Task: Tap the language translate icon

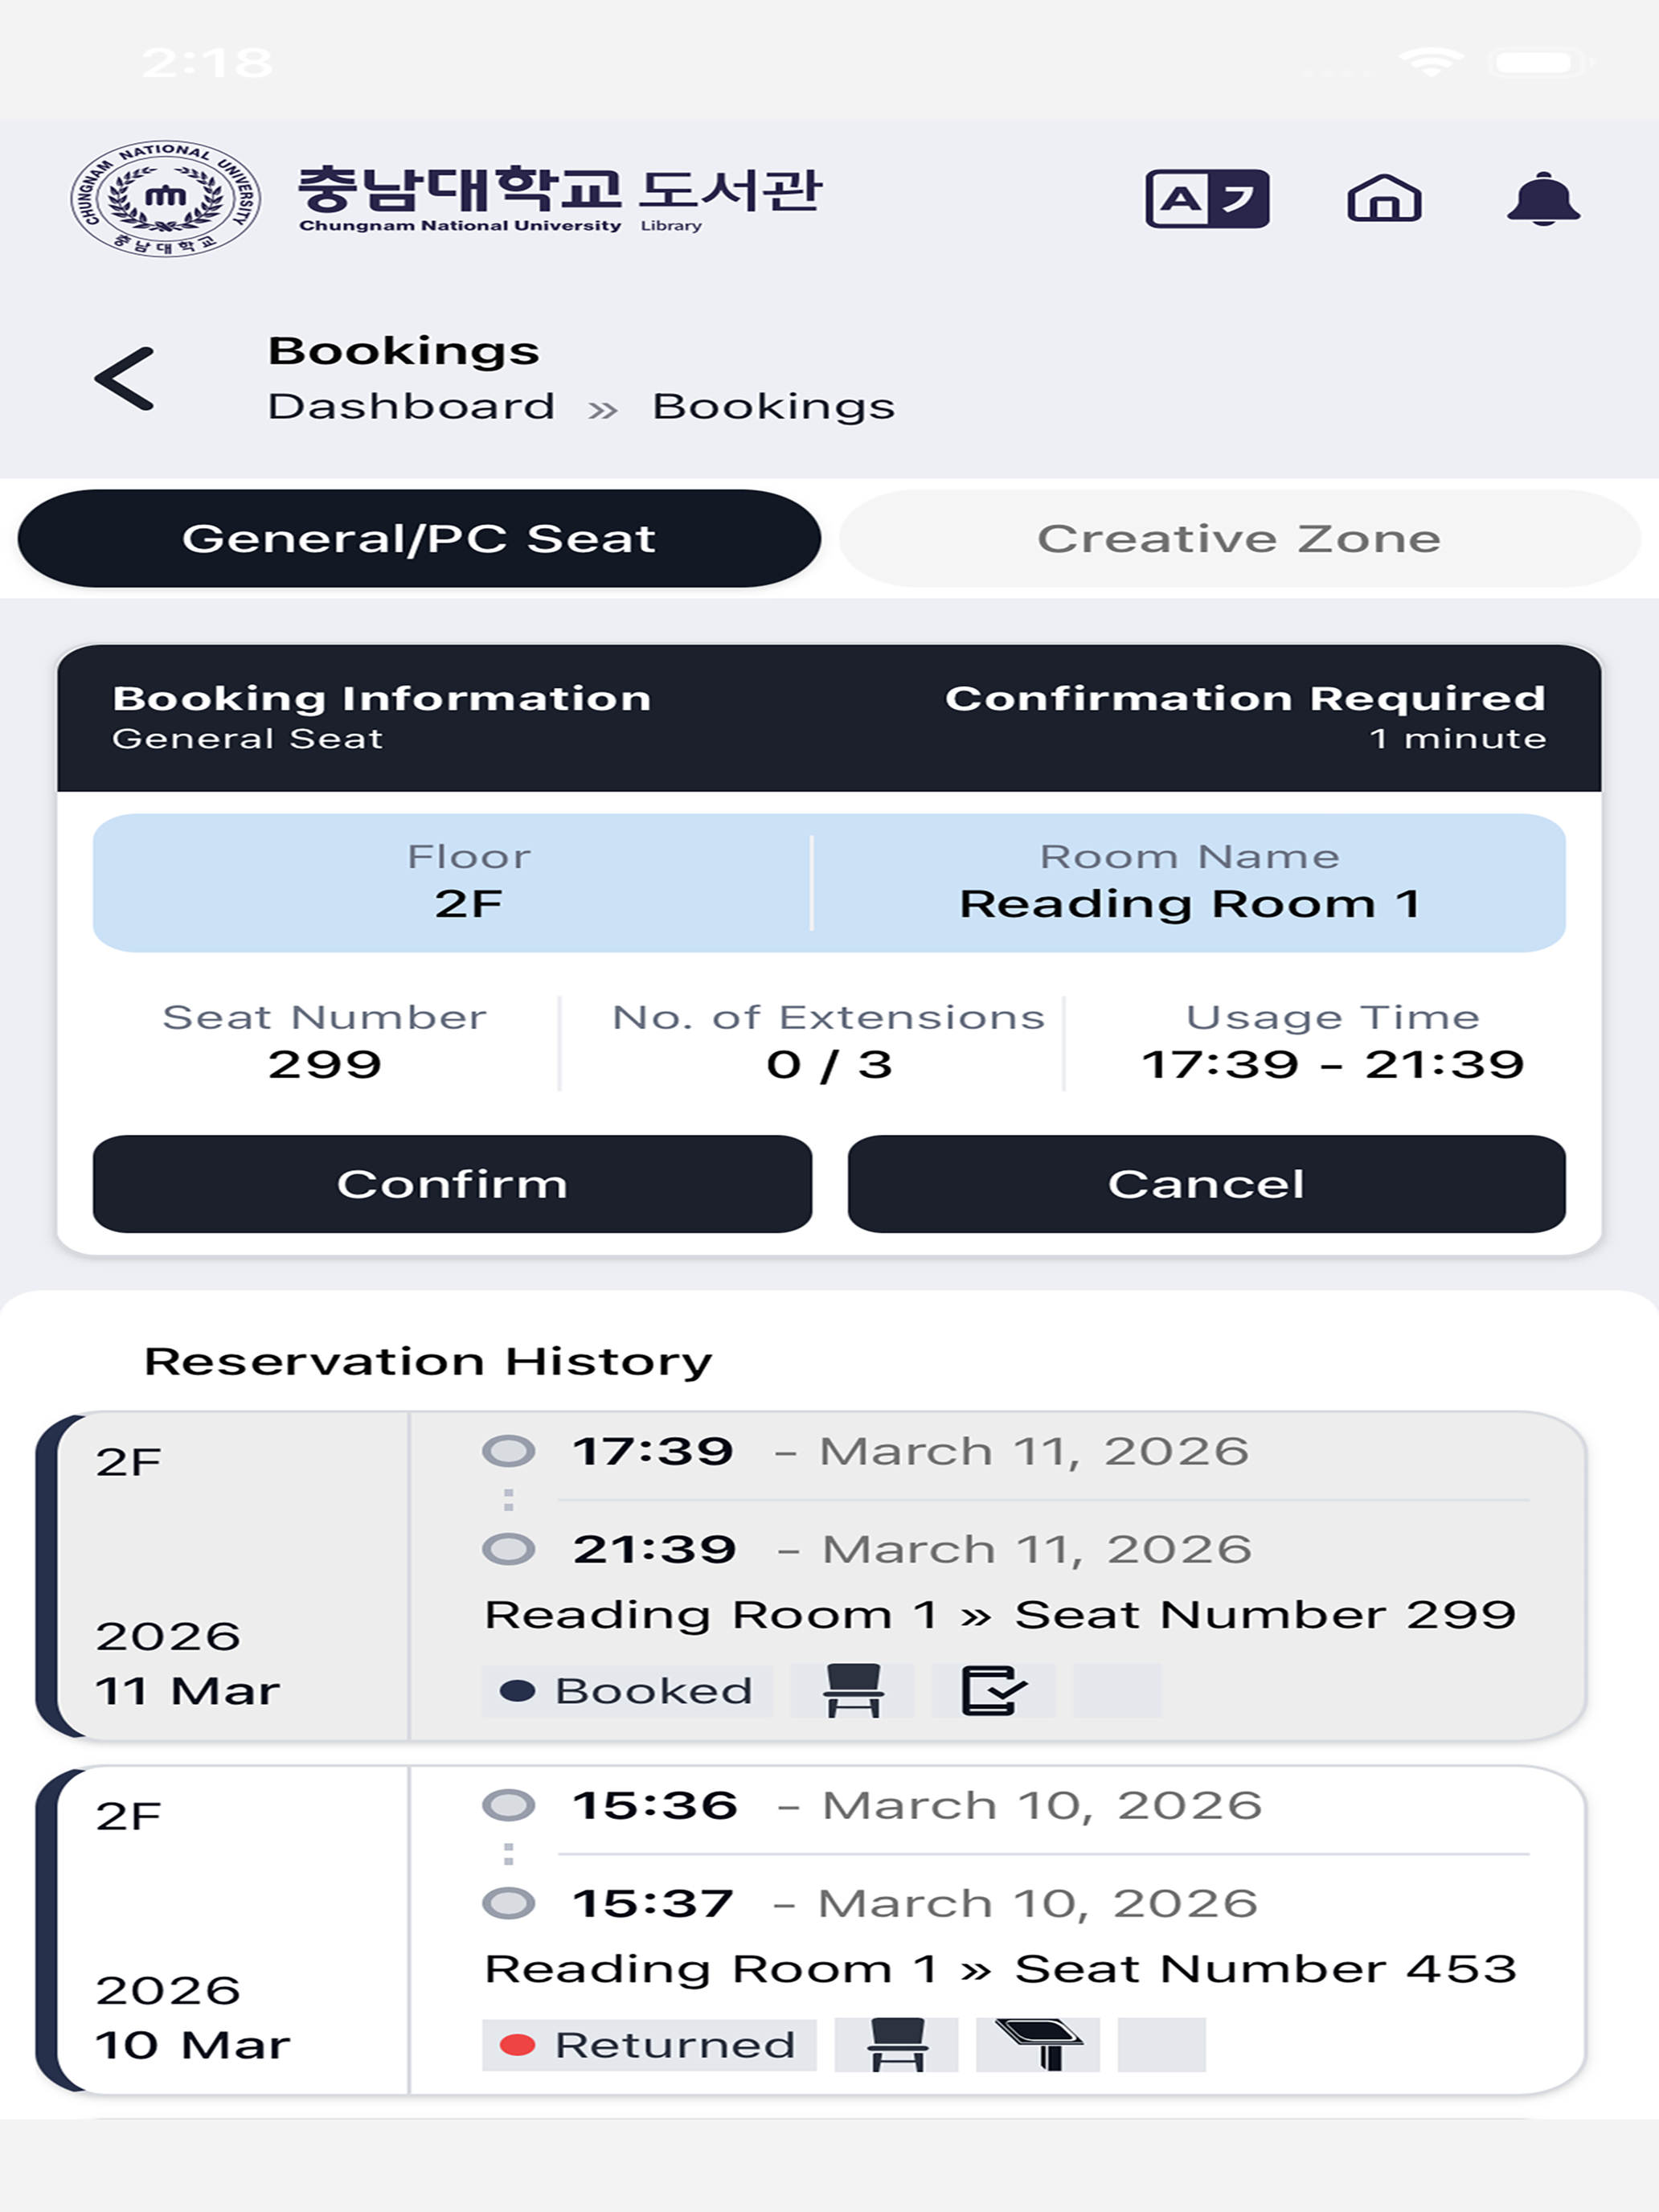Action: (x=1207, y=199)
